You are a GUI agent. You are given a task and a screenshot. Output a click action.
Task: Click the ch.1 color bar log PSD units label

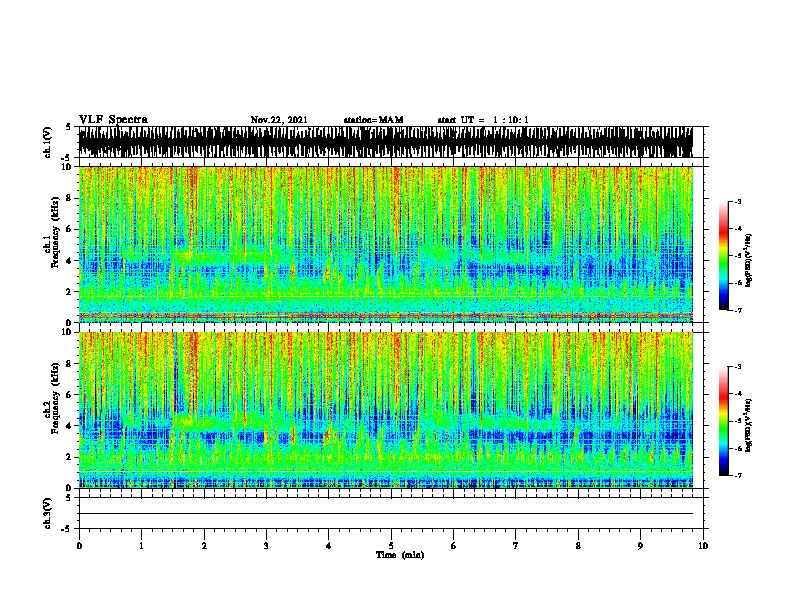(x=749, y=260)
